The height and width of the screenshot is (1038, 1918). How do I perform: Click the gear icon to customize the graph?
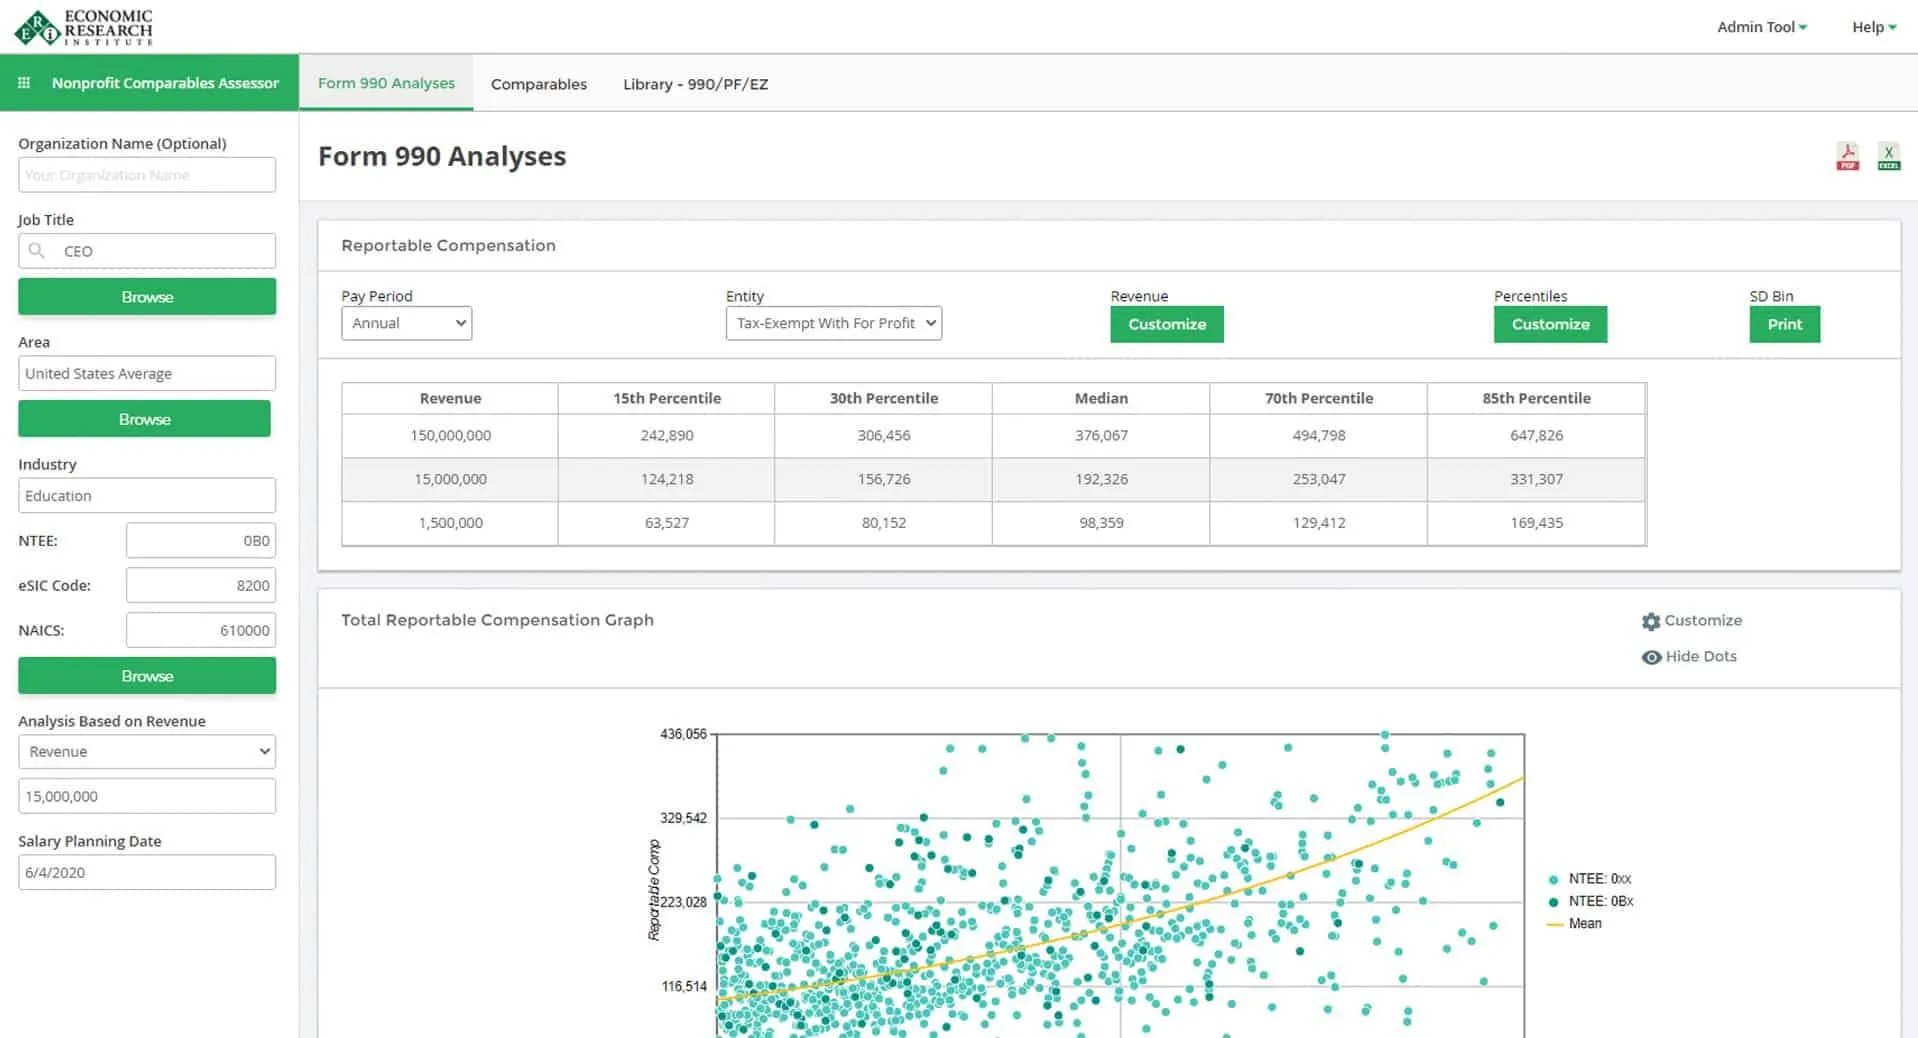pyautogui.click(x=1651, y=621)
